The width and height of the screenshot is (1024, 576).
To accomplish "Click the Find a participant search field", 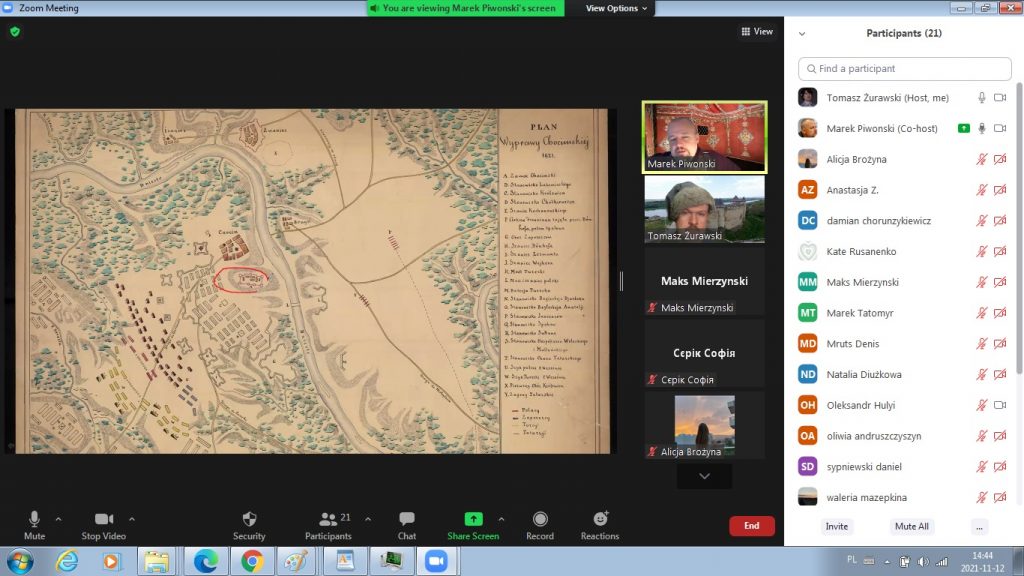I will tap(905, 69).
